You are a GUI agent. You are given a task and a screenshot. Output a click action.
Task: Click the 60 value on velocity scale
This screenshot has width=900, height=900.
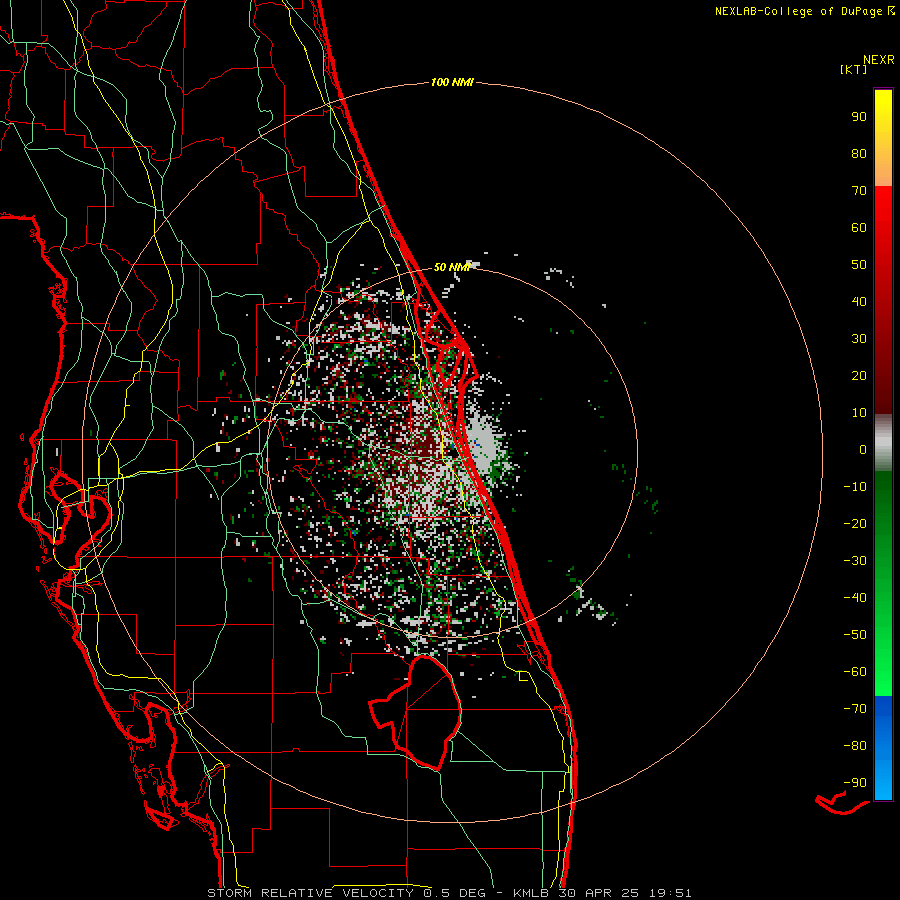point(859,228)
